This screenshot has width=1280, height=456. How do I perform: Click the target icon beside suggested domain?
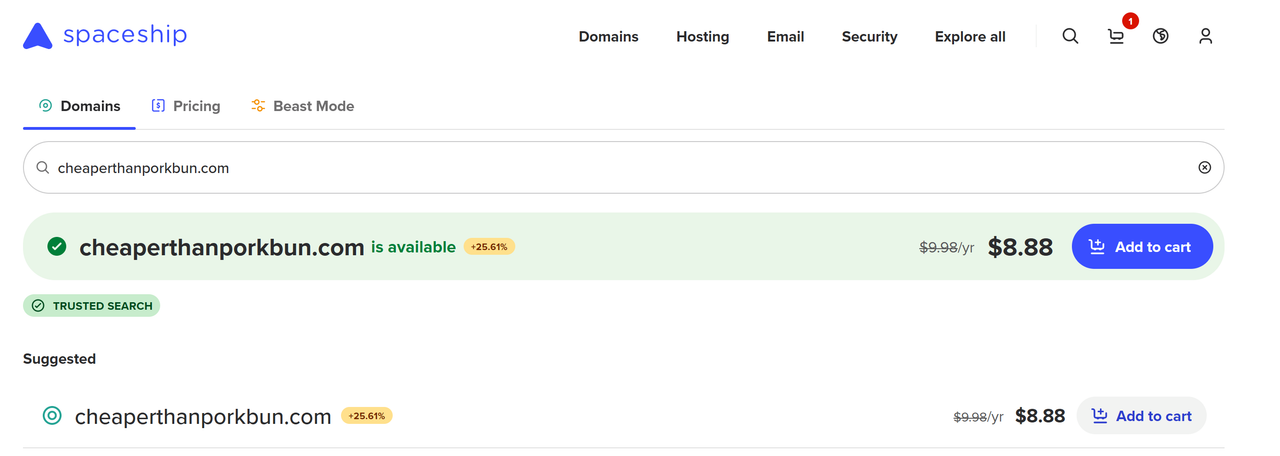pyautogui.click(x=52, y=416)
